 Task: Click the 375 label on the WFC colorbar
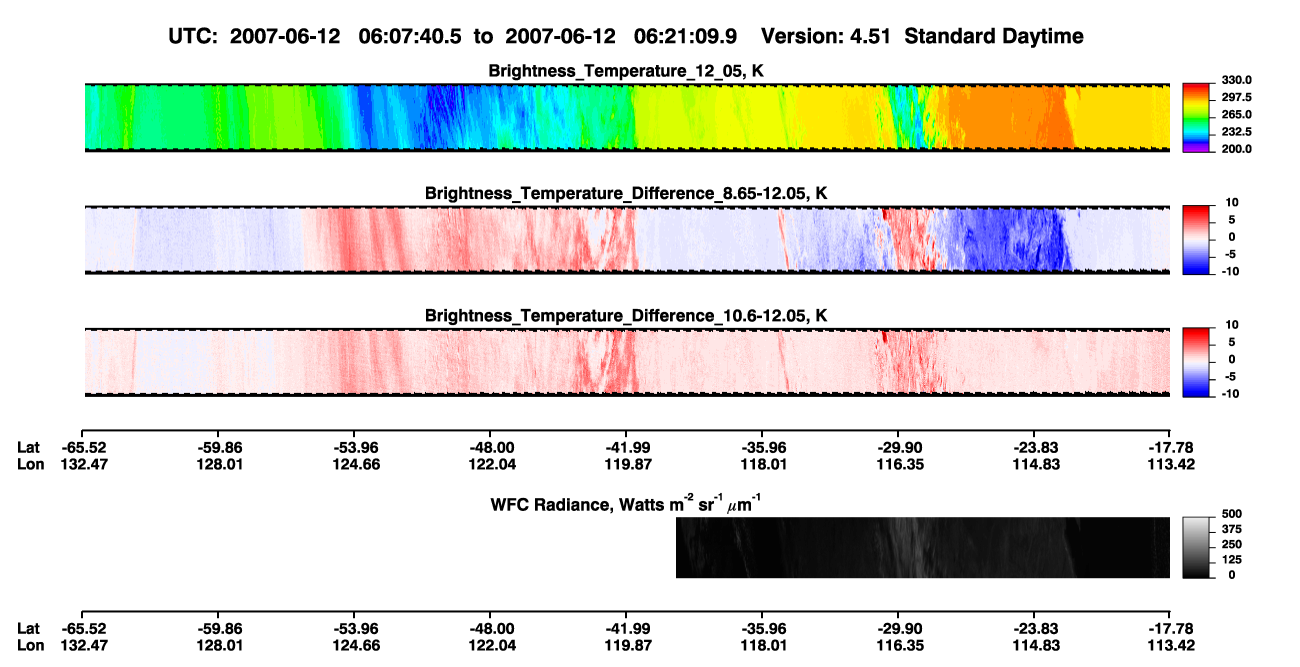click(1233, 532)
